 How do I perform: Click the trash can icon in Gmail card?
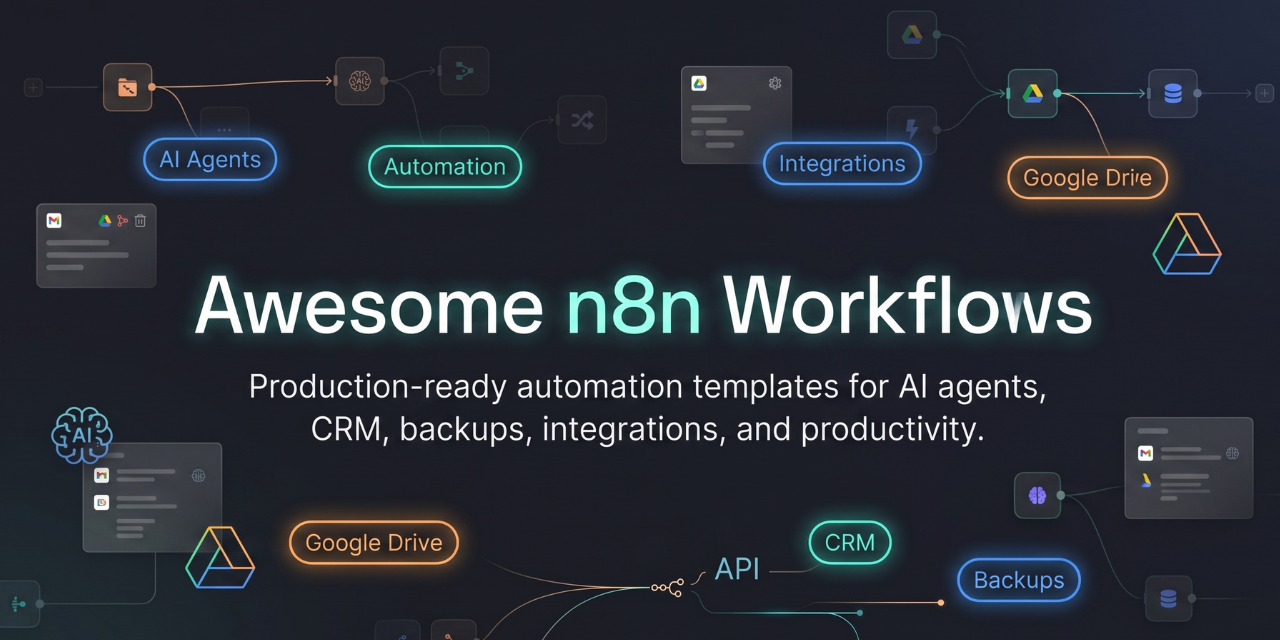pyautogui.click(x=140, y=220)
